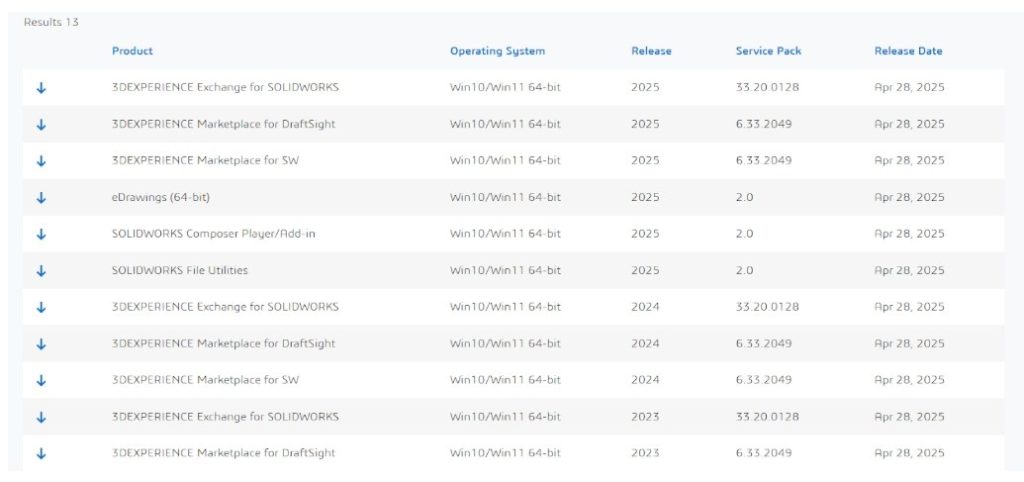
Task: Download 3DEXPERIENCE Marketplace for SW release 2025
Action: (41, 161)
